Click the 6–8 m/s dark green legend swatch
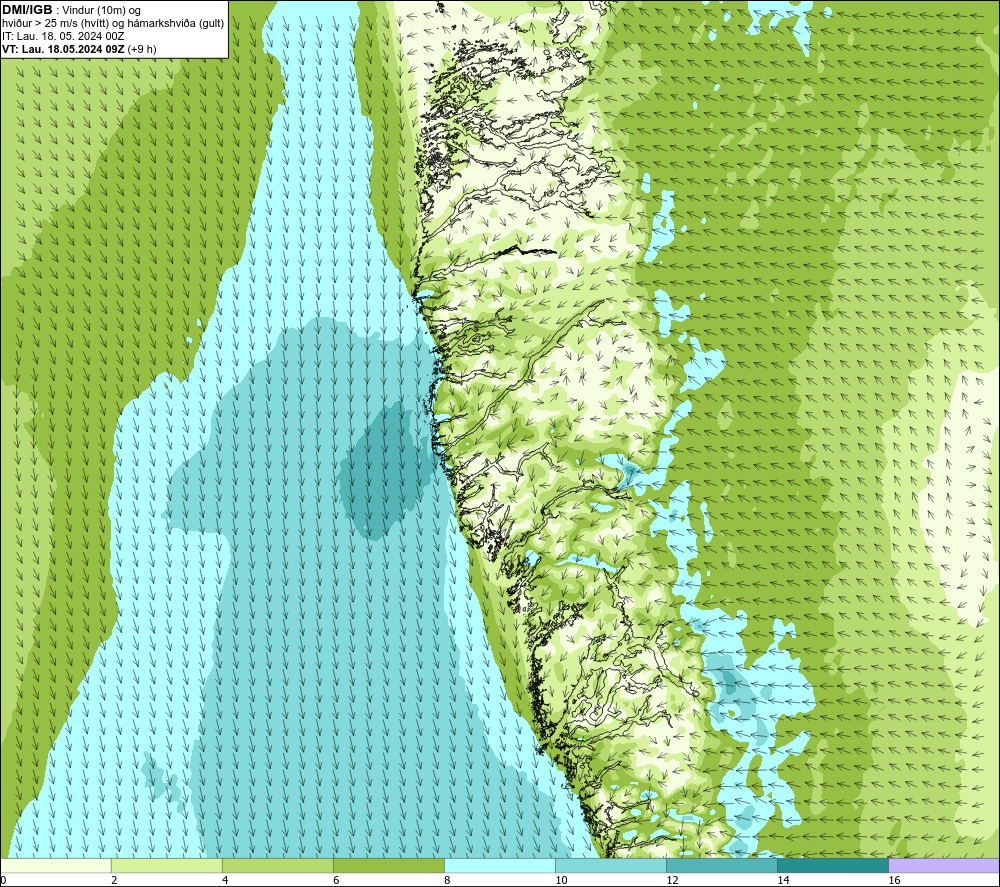The width and height of the screenshot is (1000, 887). pyautogui.click(x=389, y=866)
